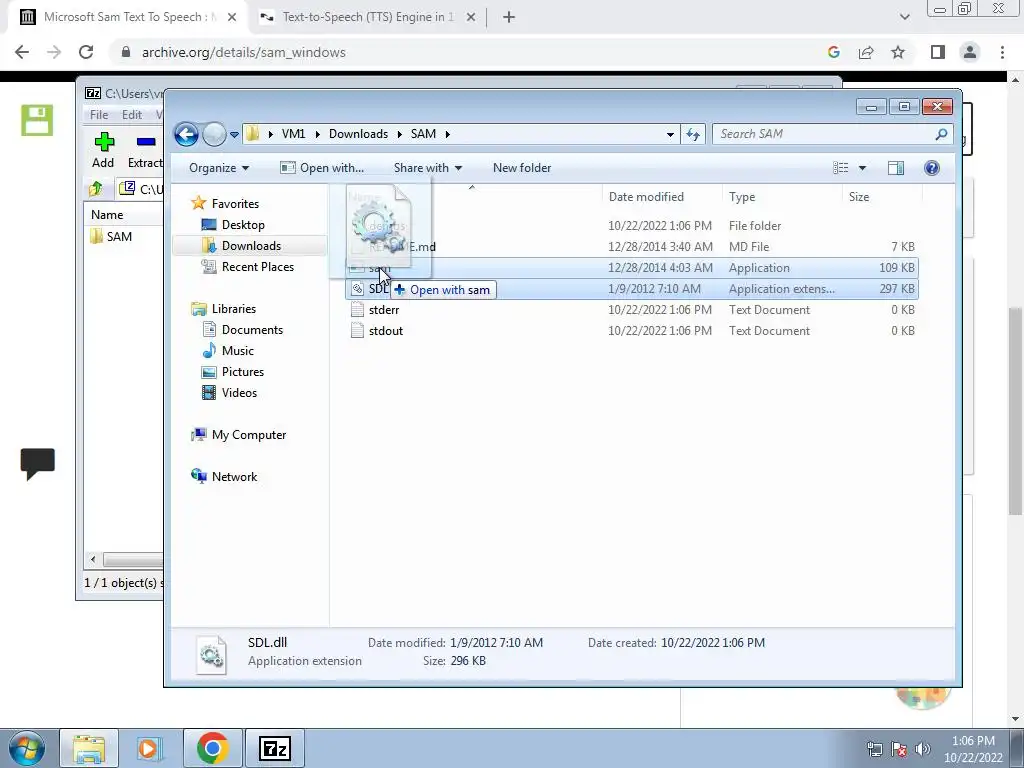Open the Pictures library
The image size is (1024, 768).
click(x=233, y=372)
